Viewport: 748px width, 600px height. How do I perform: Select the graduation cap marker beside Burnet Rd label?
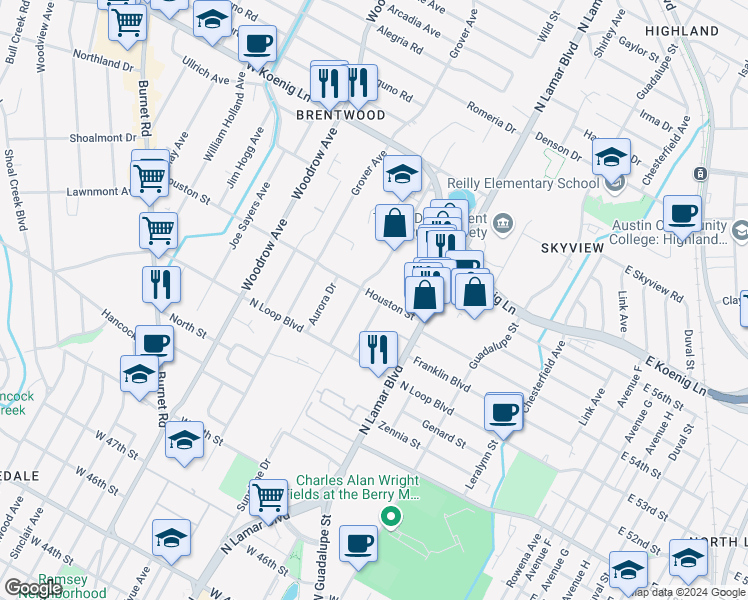(139, 374)
